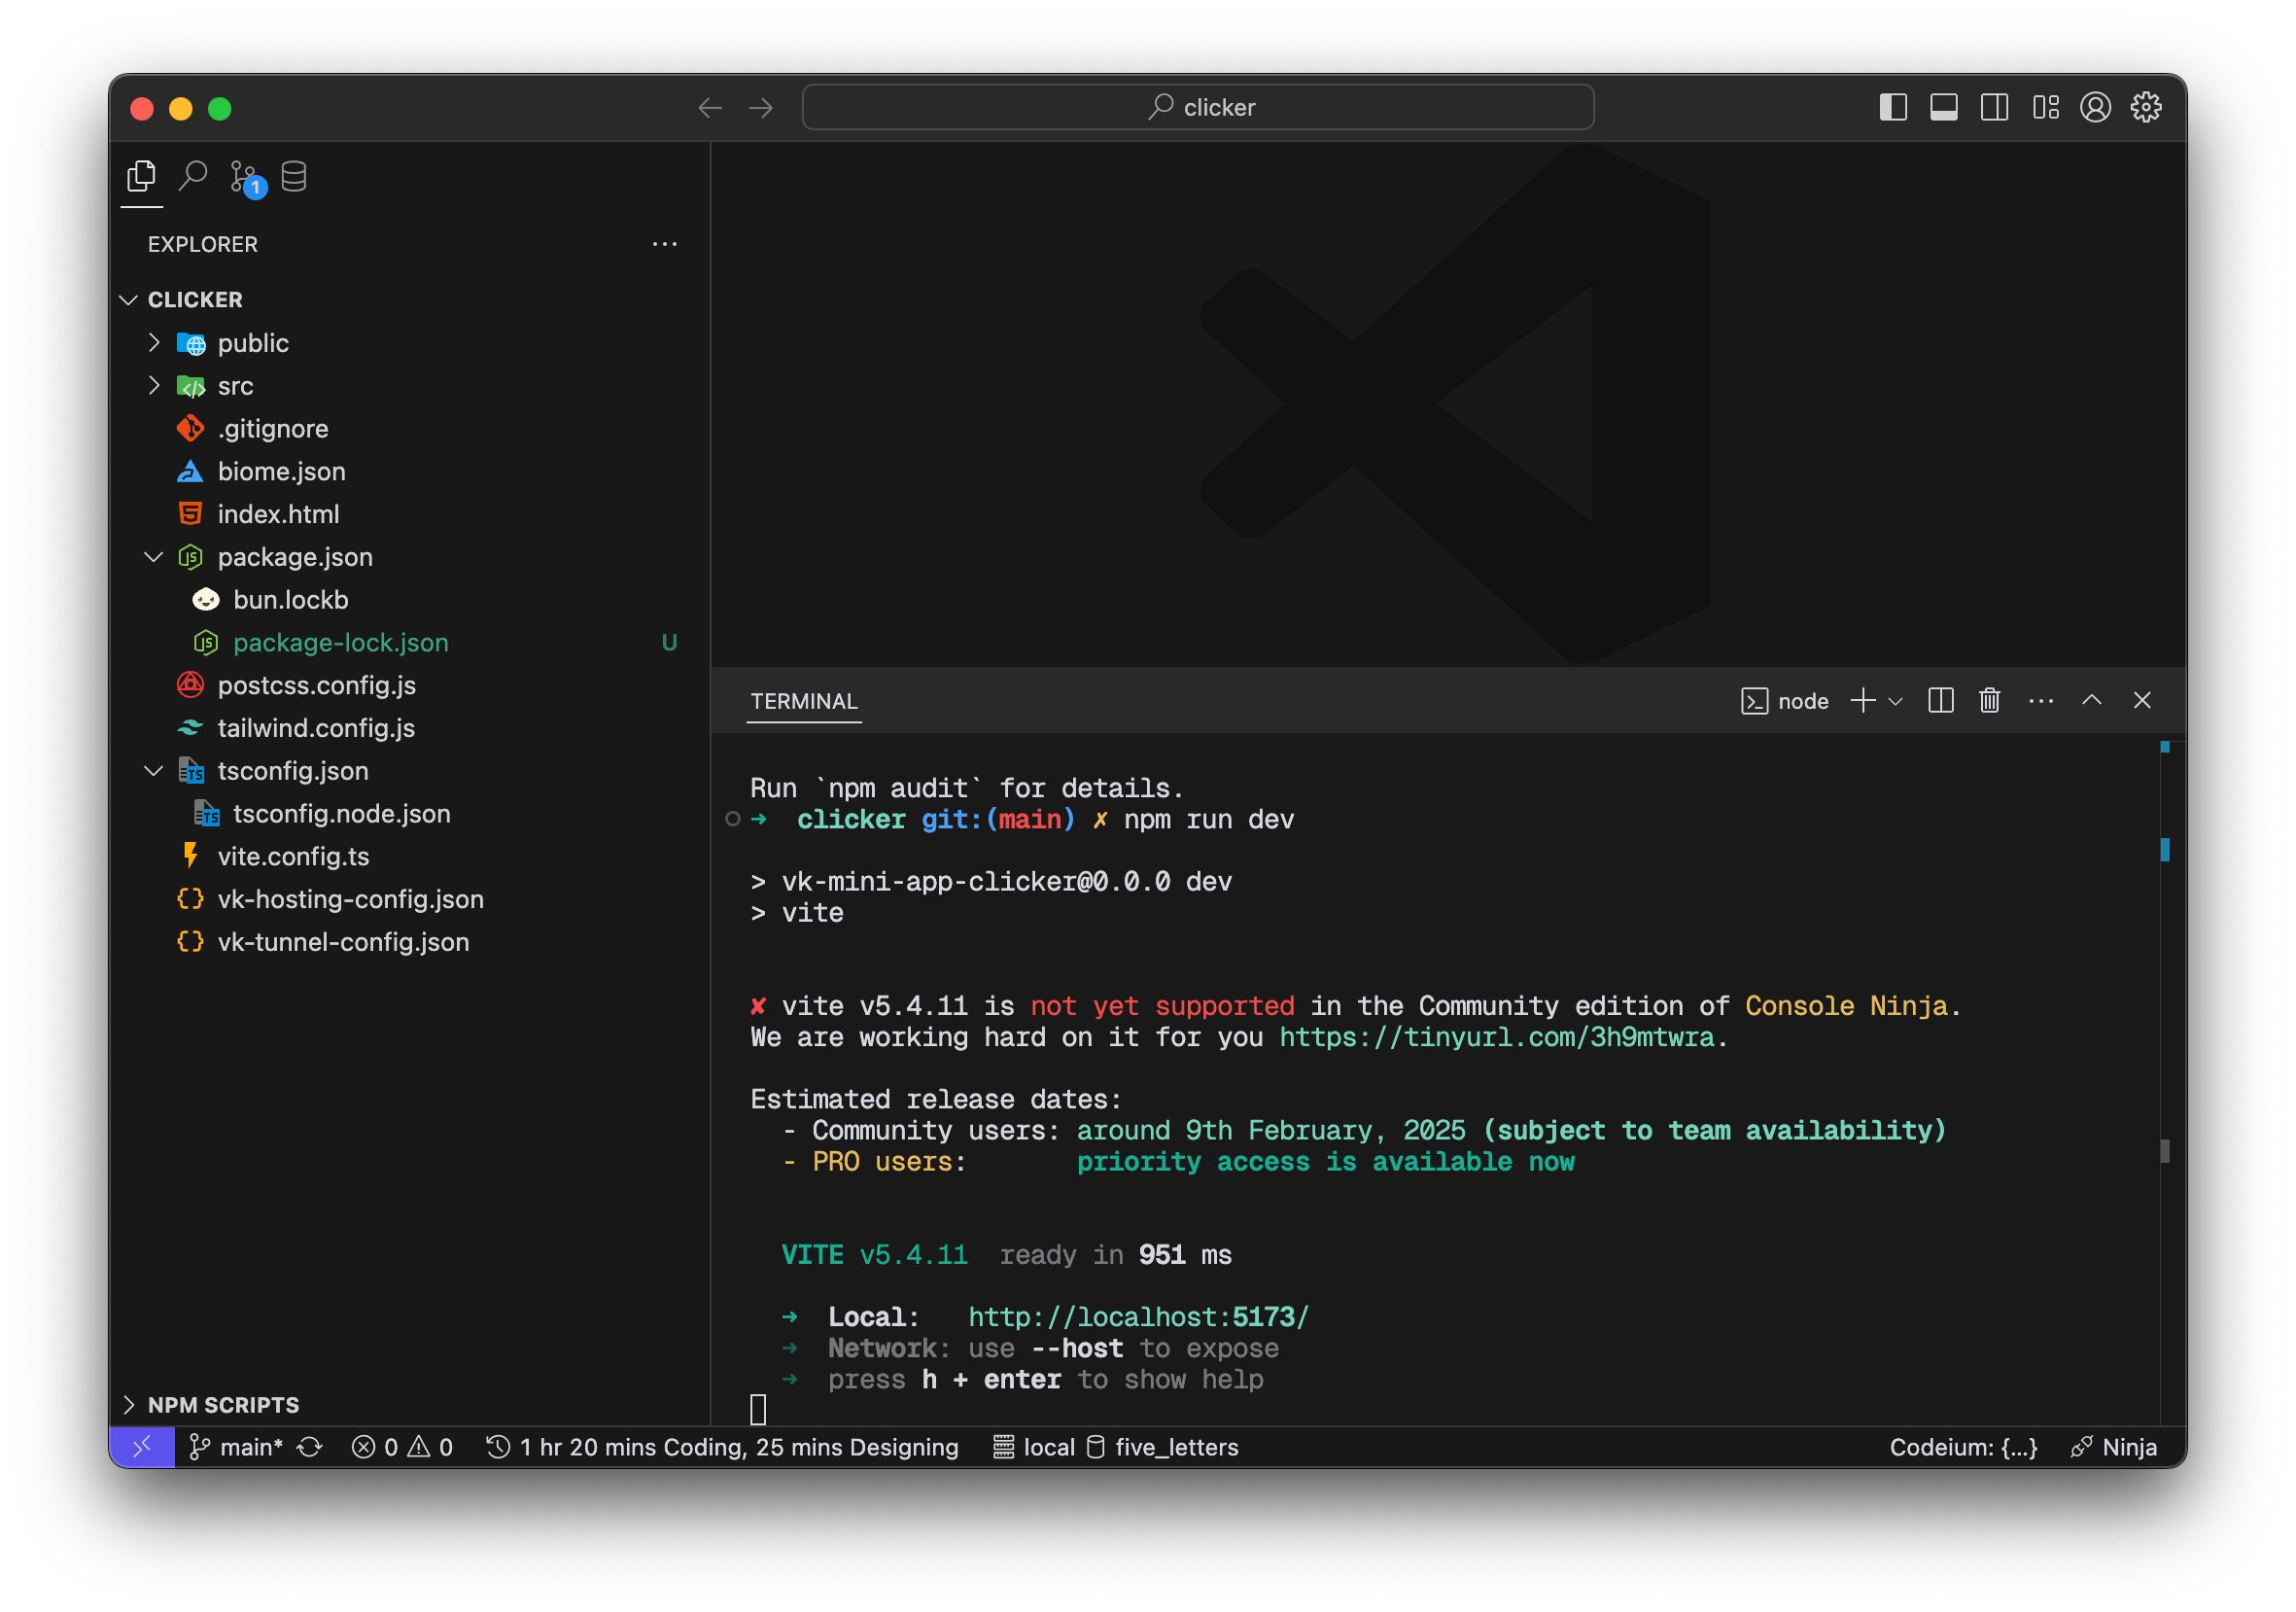Screen dimensions: 2296x1612
Task: Toggle bottom panel visibility
Action: pos(1943,107)
